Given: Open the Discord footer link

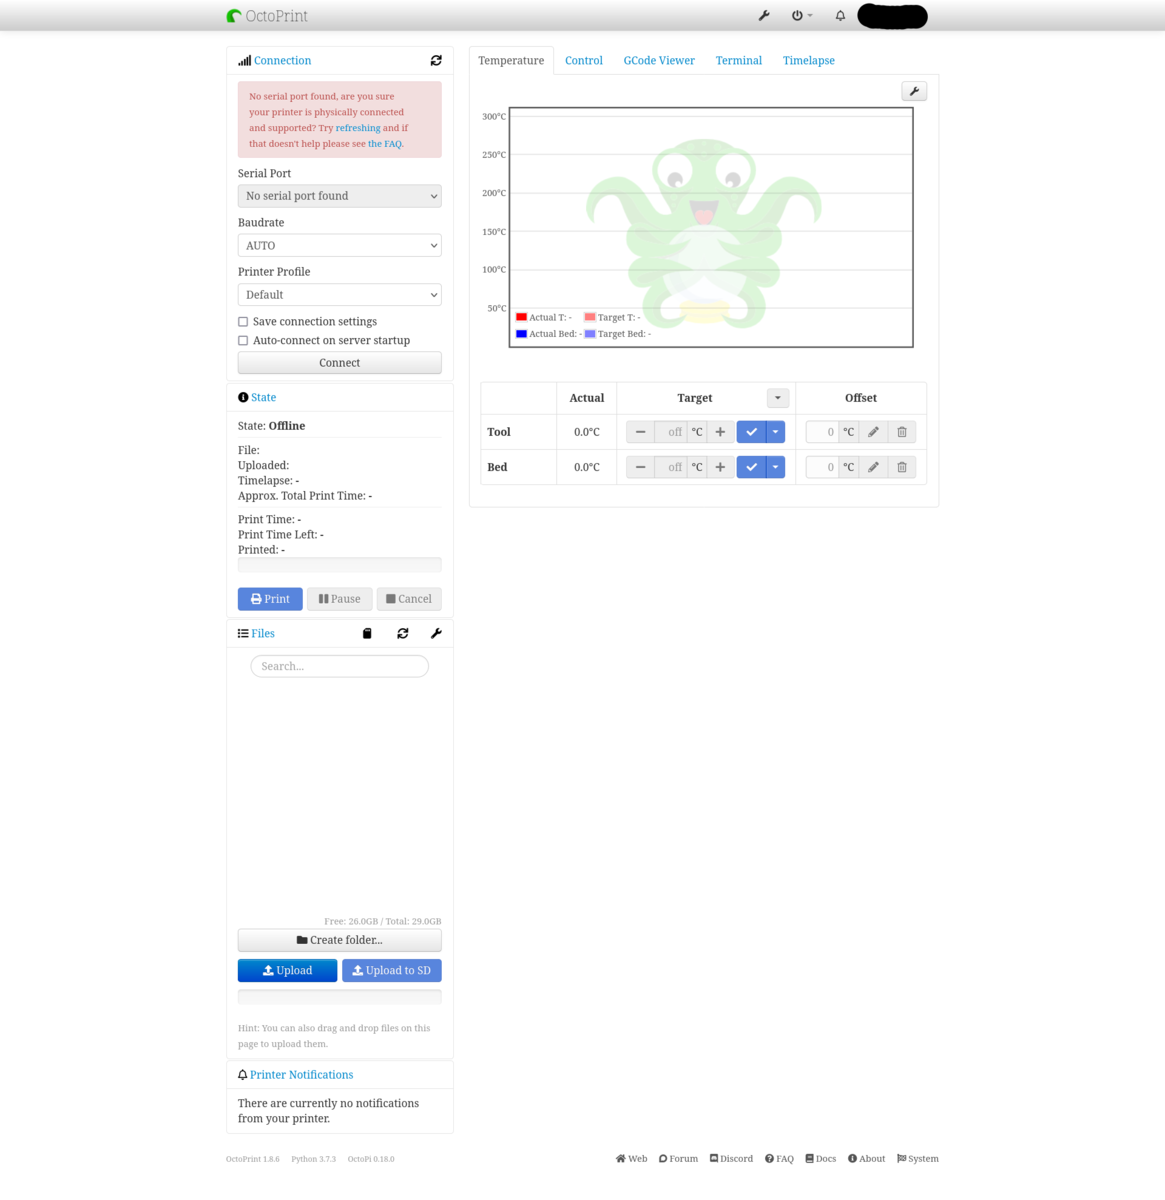Looking at the screenshot, I should pyautogui.click(x=731, y=1159).
